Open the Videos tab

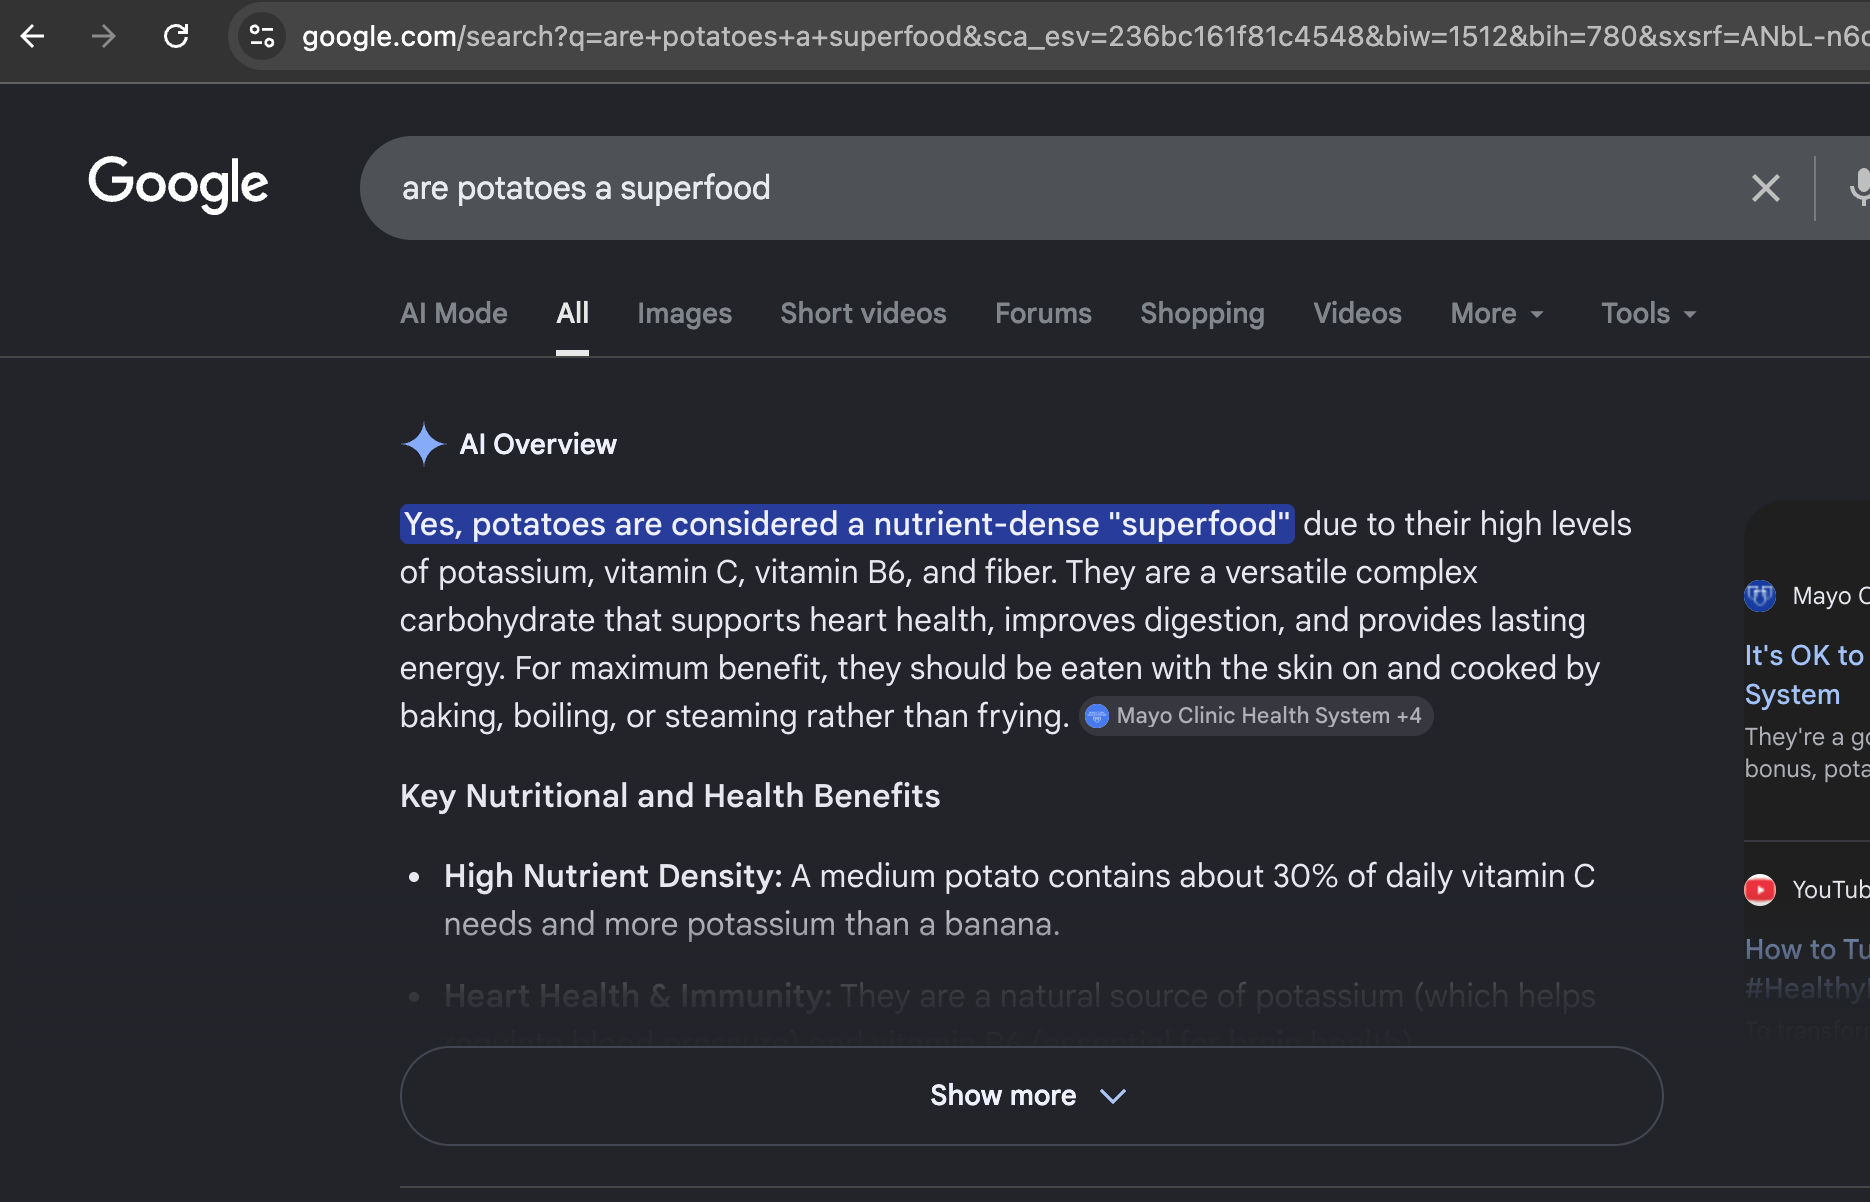click(1357, 314)
